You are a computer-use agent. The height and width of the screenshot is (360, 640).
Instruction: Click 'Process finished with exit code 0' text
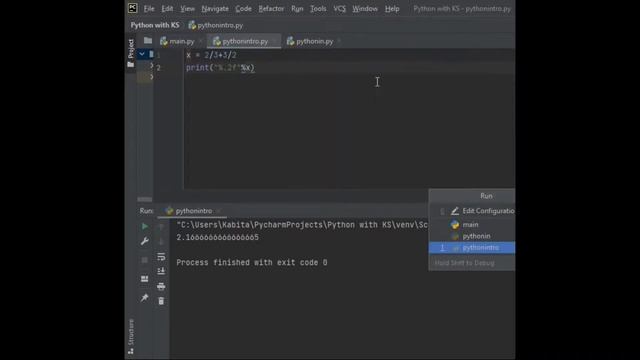(252, 263)
